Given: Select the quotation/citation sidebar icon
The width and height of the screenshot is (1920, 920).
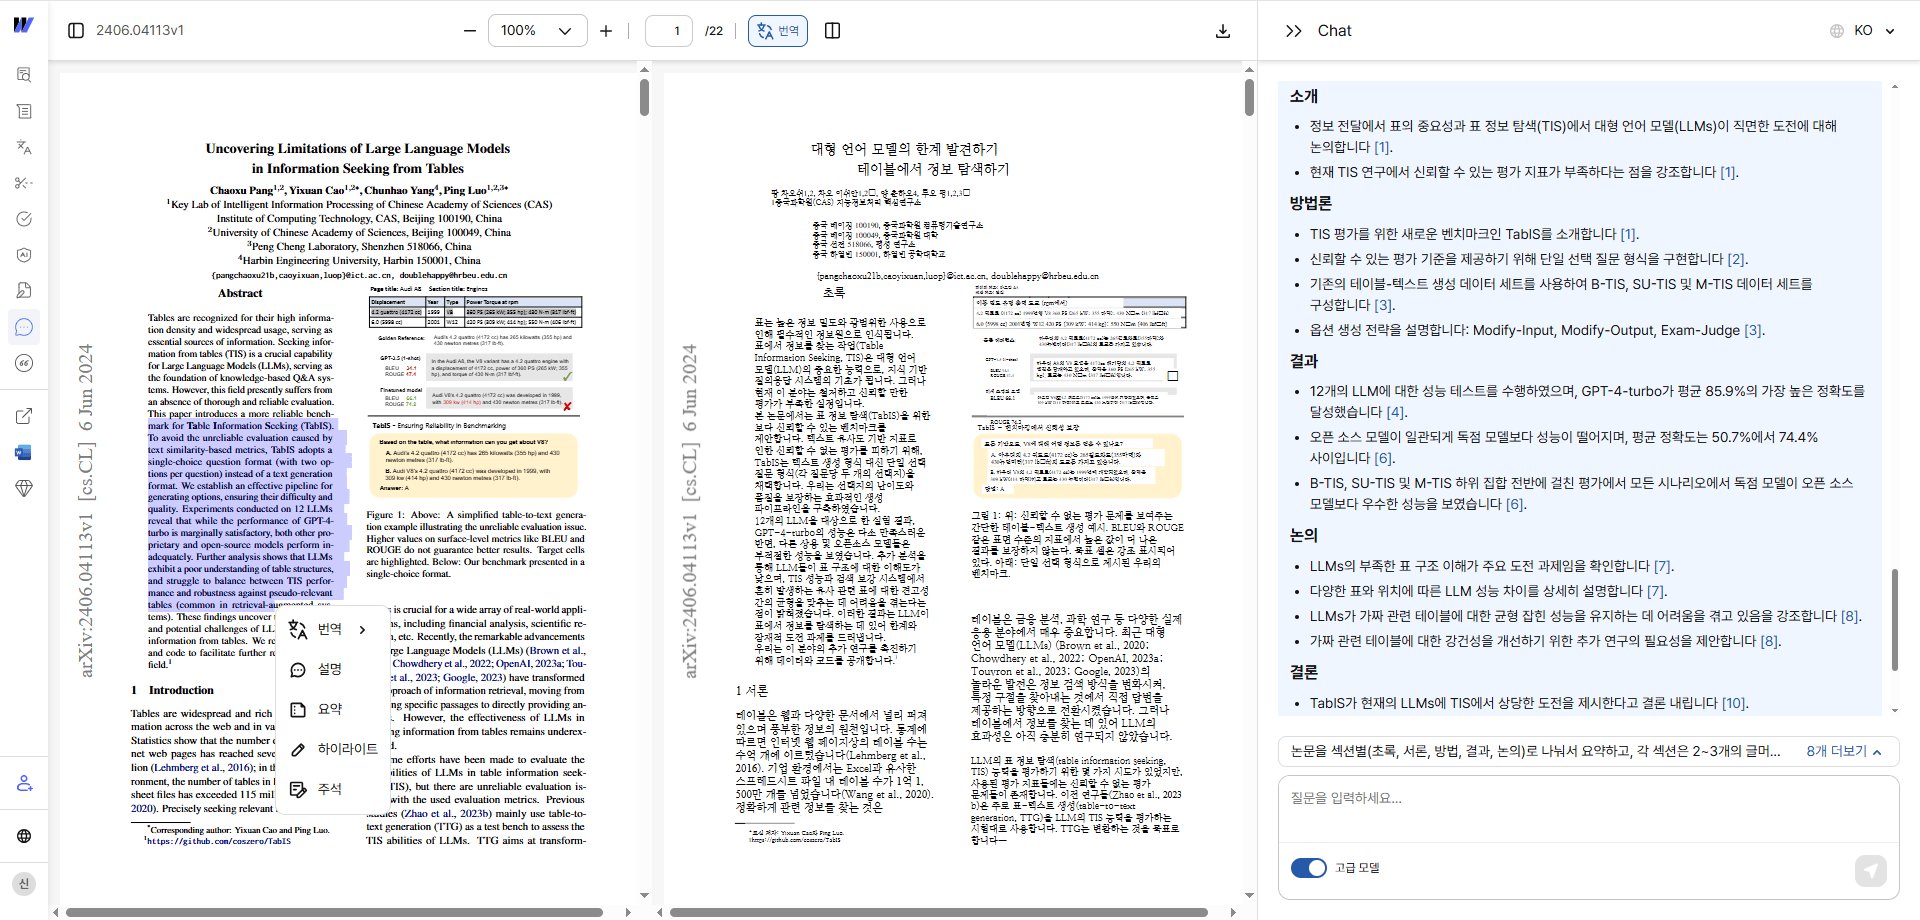Looking at the screenshot, I should click(24, 363).
